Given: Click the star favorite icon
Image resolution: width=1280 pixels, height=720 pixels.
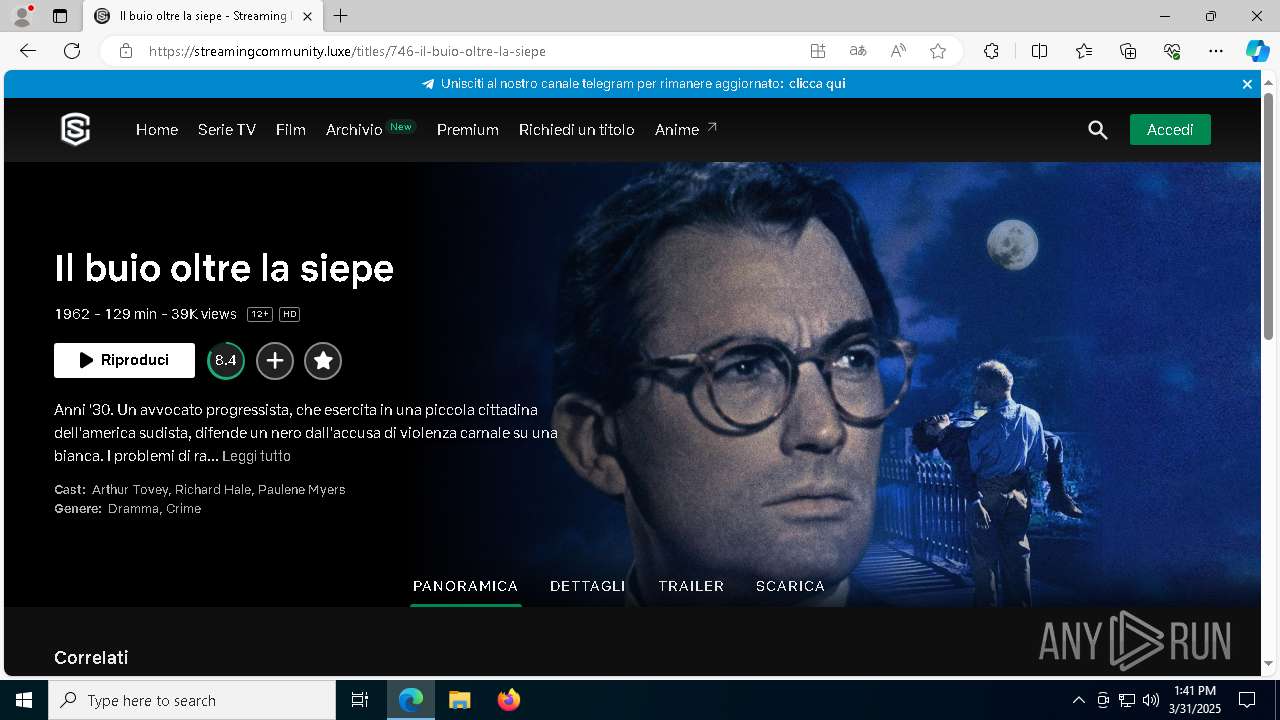Looking at the screenshot, I should 323,361.
